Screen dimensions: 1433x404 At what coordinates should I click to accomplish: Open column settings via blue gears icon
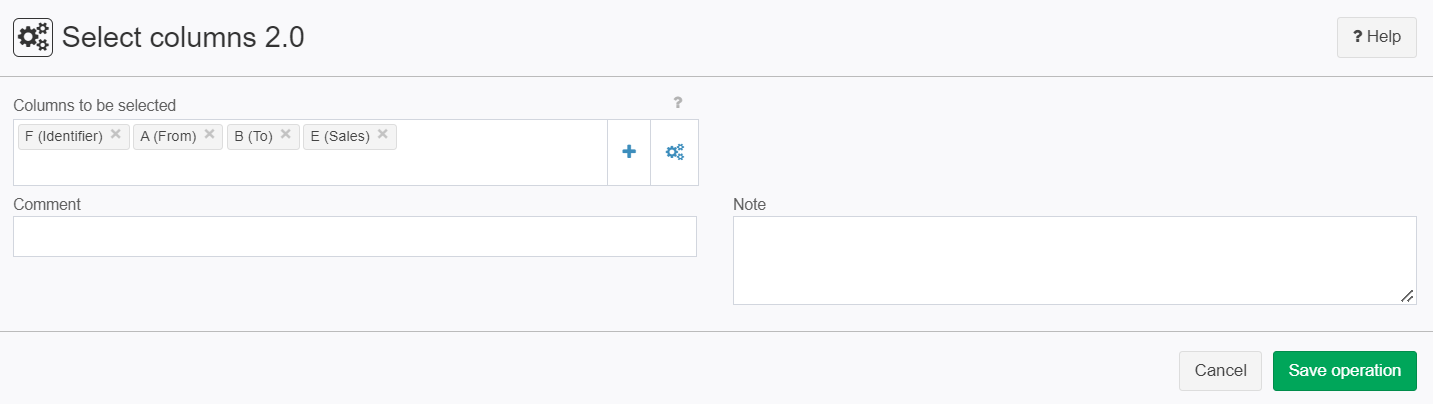coord(675,152)
